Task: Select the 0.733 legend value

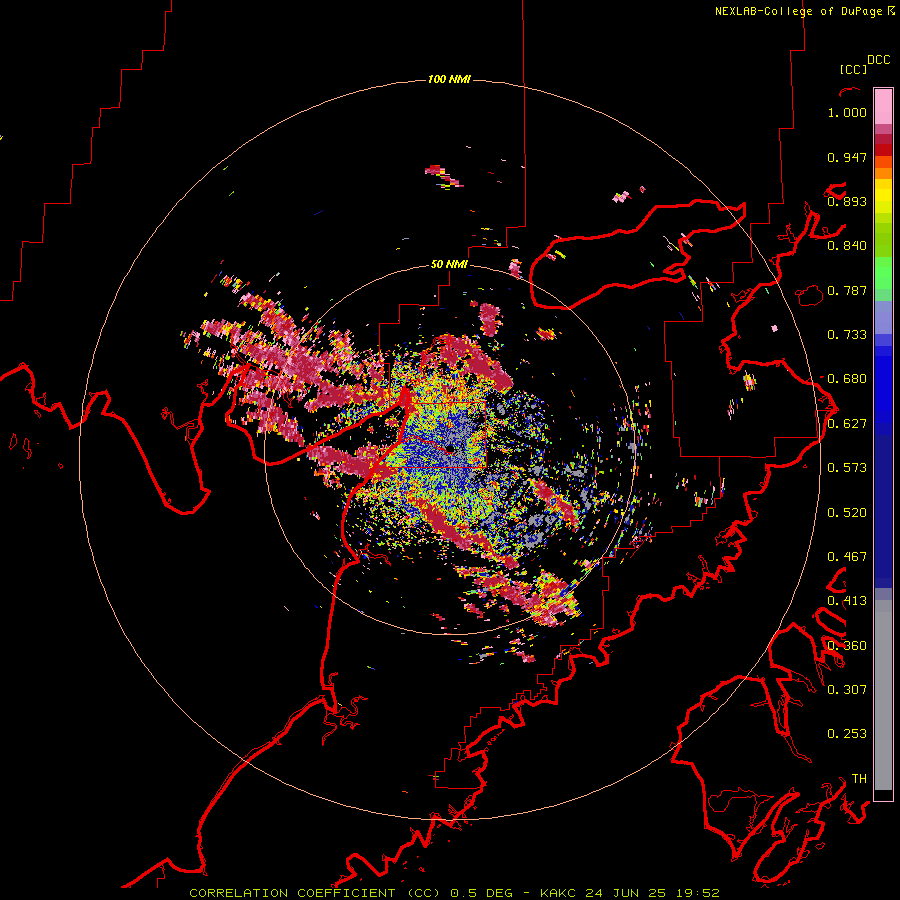Action: [x=847, y=335]
